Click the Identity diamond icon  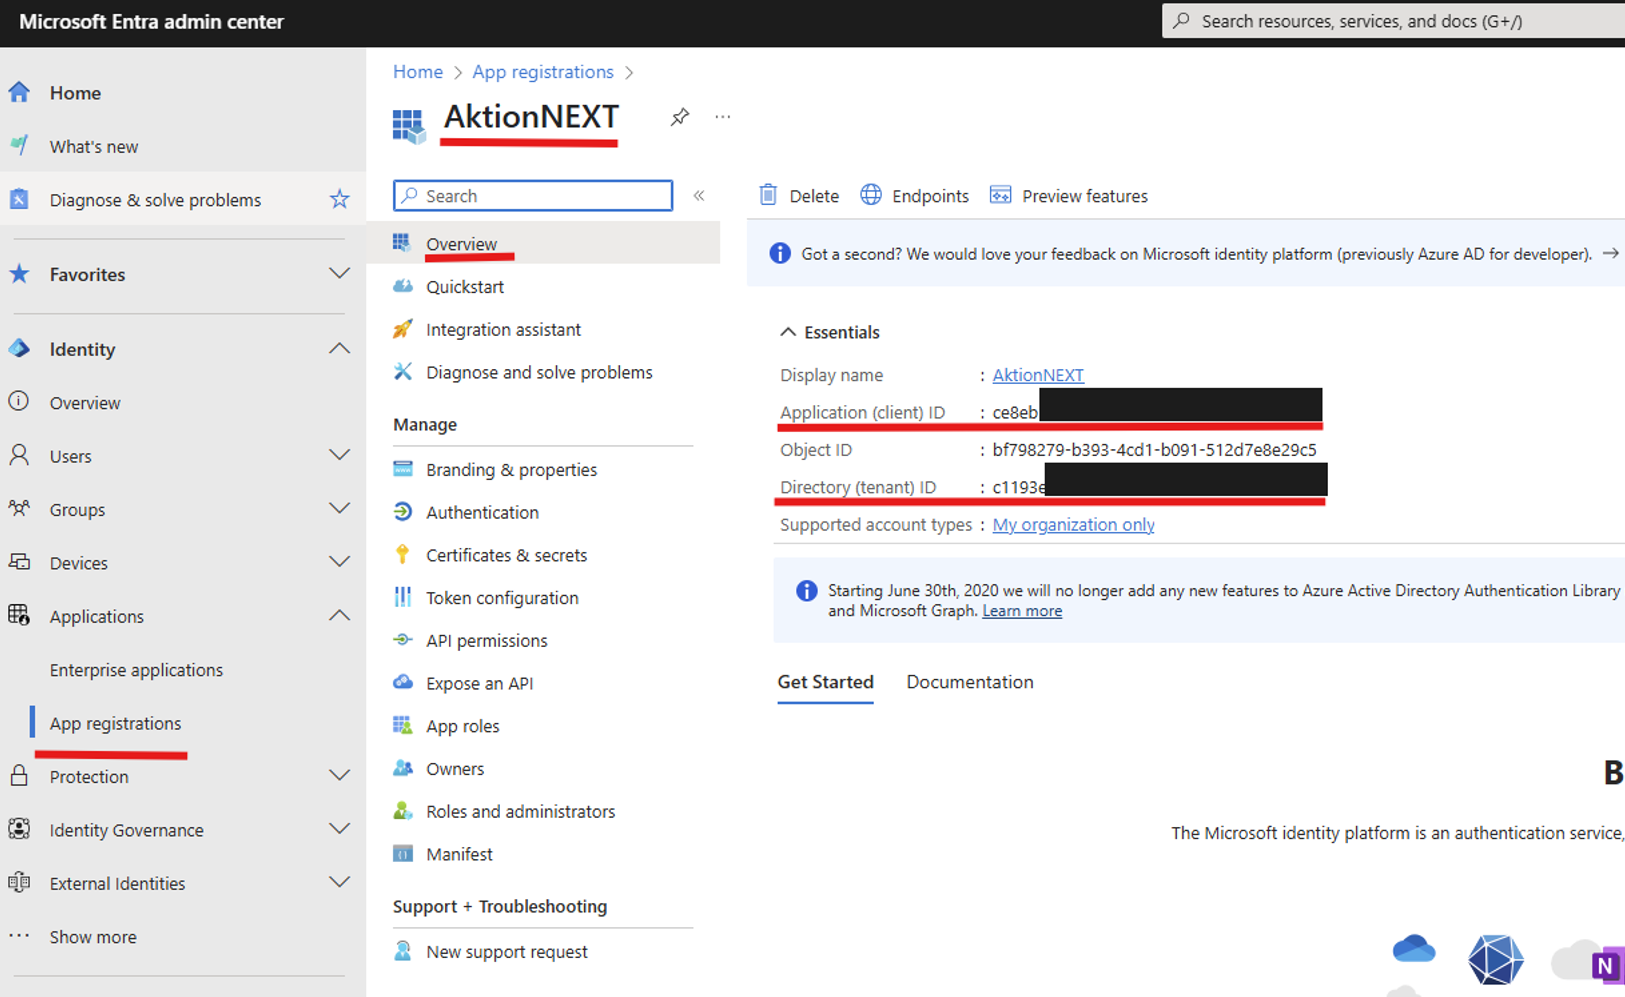(x=19, y=348)
